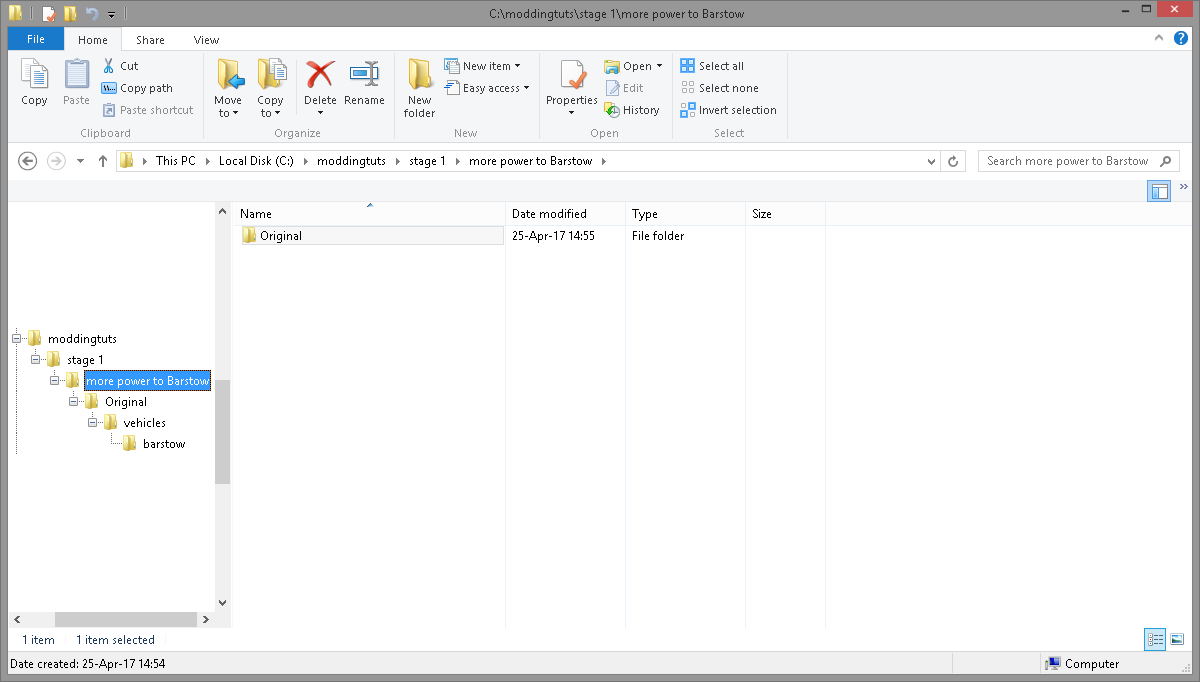Open the Customize Quick Access Toolbar dropdown
1200x682 pixels.
click(111, 15)
